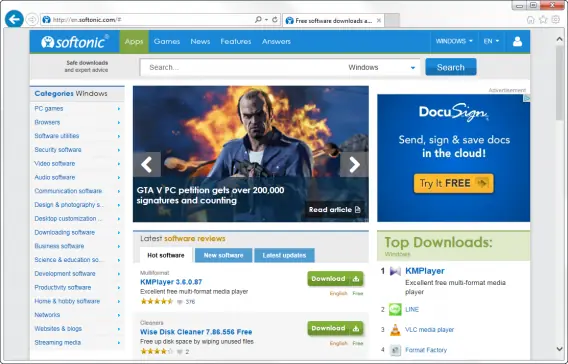This screenshot has width=568, height=364.
Task: Click the Search... input field
Action: [x=242, y=67]
